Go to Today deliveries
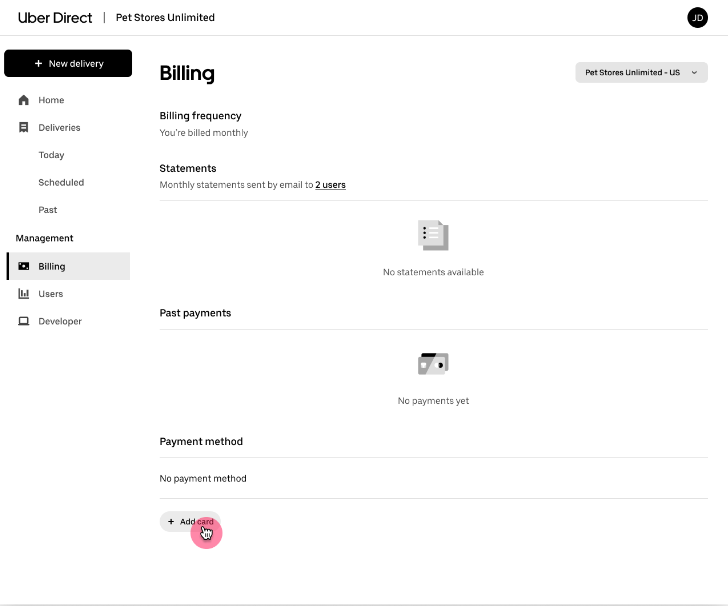This screenshot has width=728, height=606. (51, 155)
